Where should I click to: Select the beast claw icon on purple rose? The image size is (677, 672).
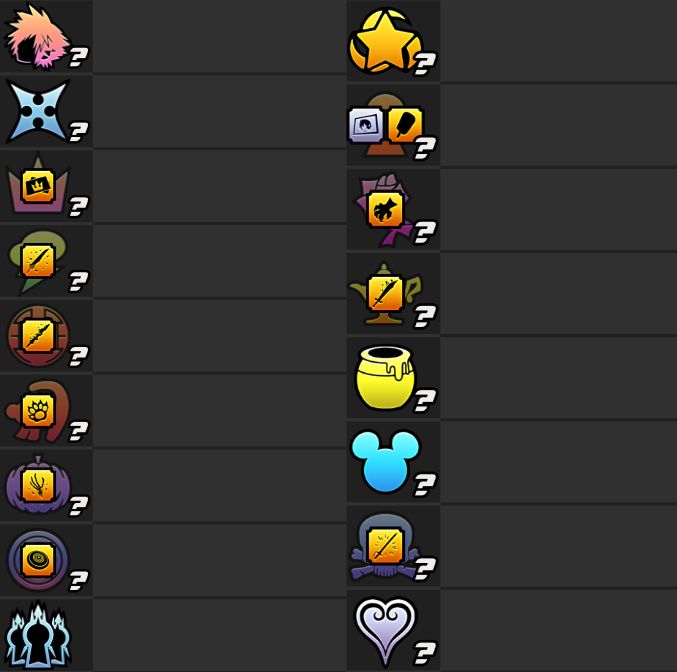(386, 210)
